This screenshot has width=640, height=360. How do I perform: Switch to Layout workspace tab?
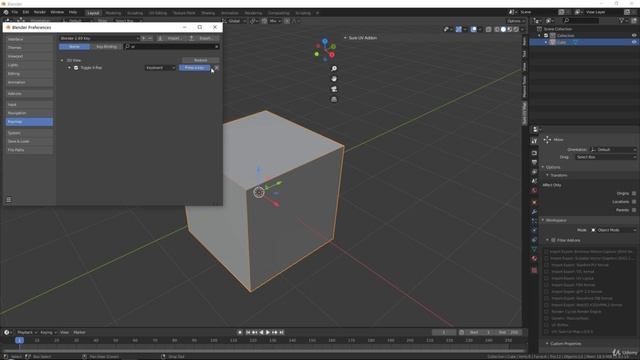pos(93,13)
